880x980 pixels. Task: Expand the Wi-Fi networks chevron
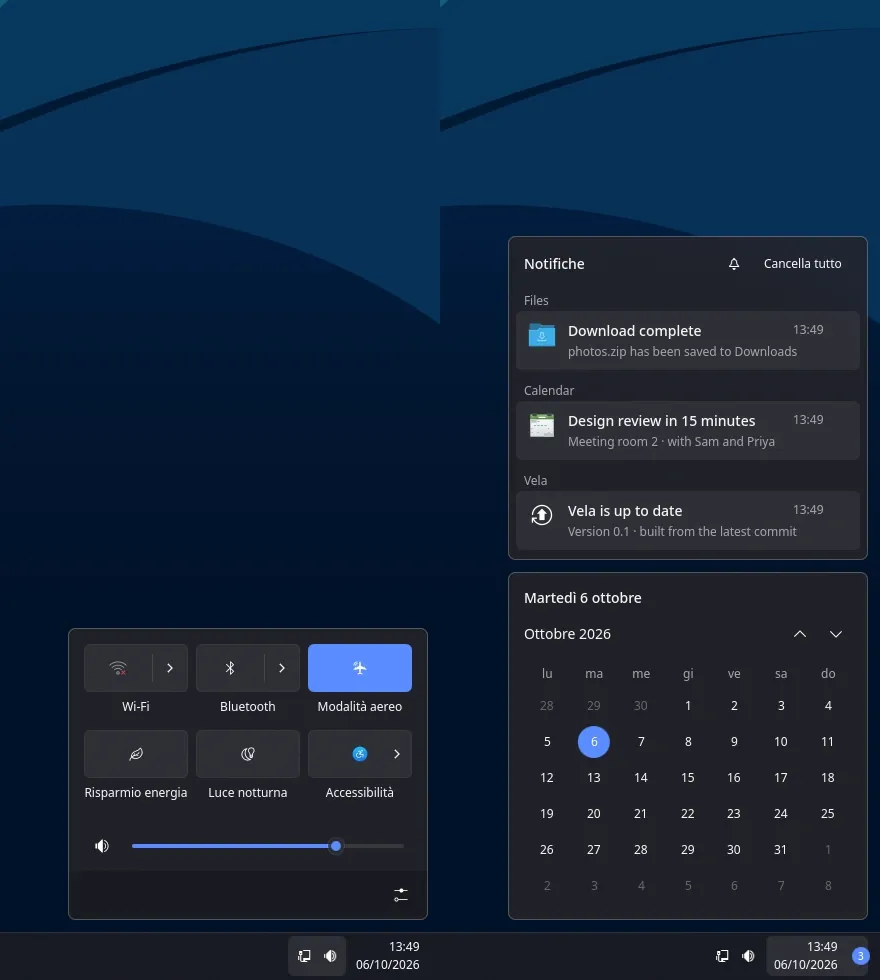pos(170,668)
